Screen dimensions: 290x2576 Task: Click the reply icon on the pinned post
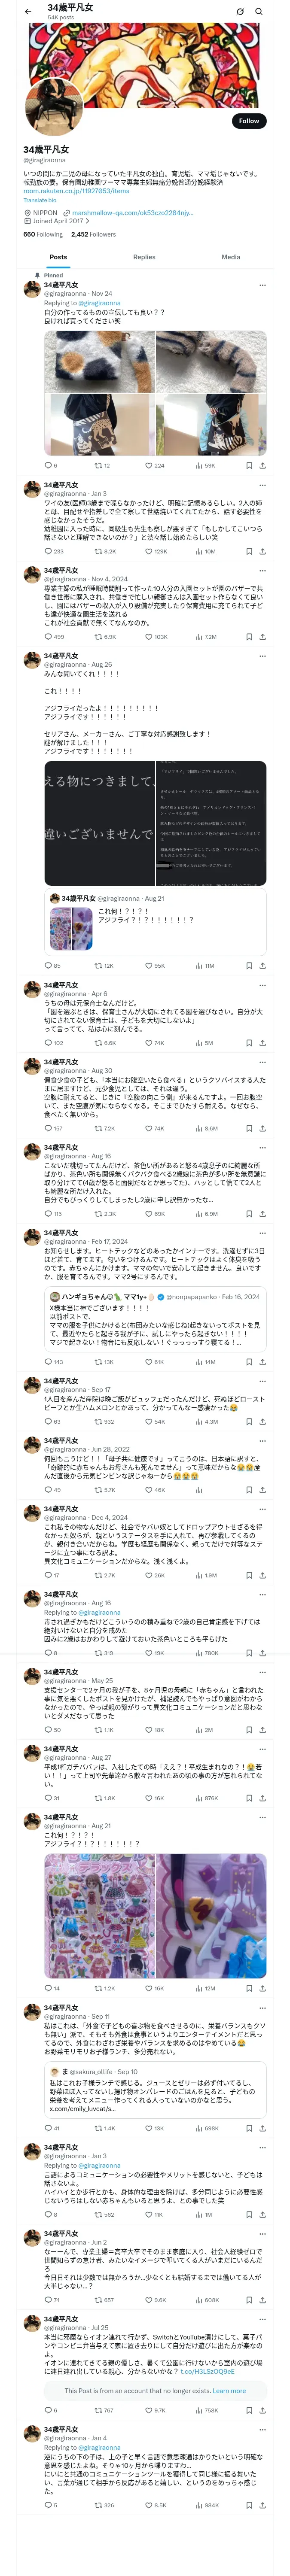pyautogui.click(x=48, y=465)
